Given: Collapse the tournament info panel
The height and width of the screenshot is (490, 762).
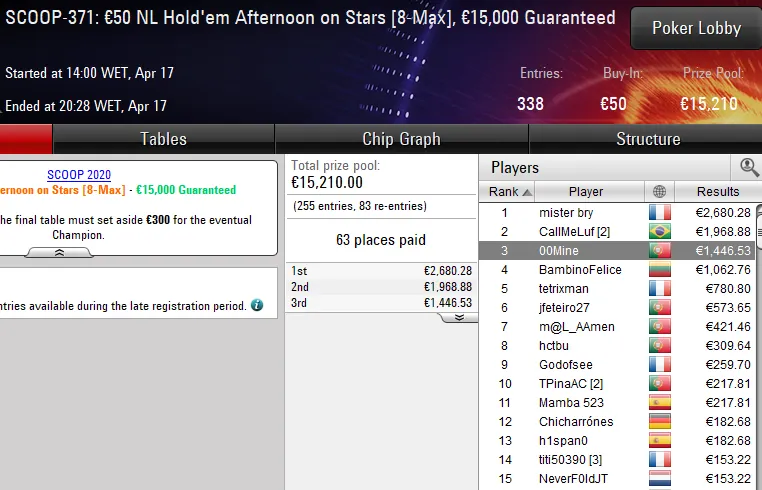Looking at the screenshot, I should (x=59, y=253).
